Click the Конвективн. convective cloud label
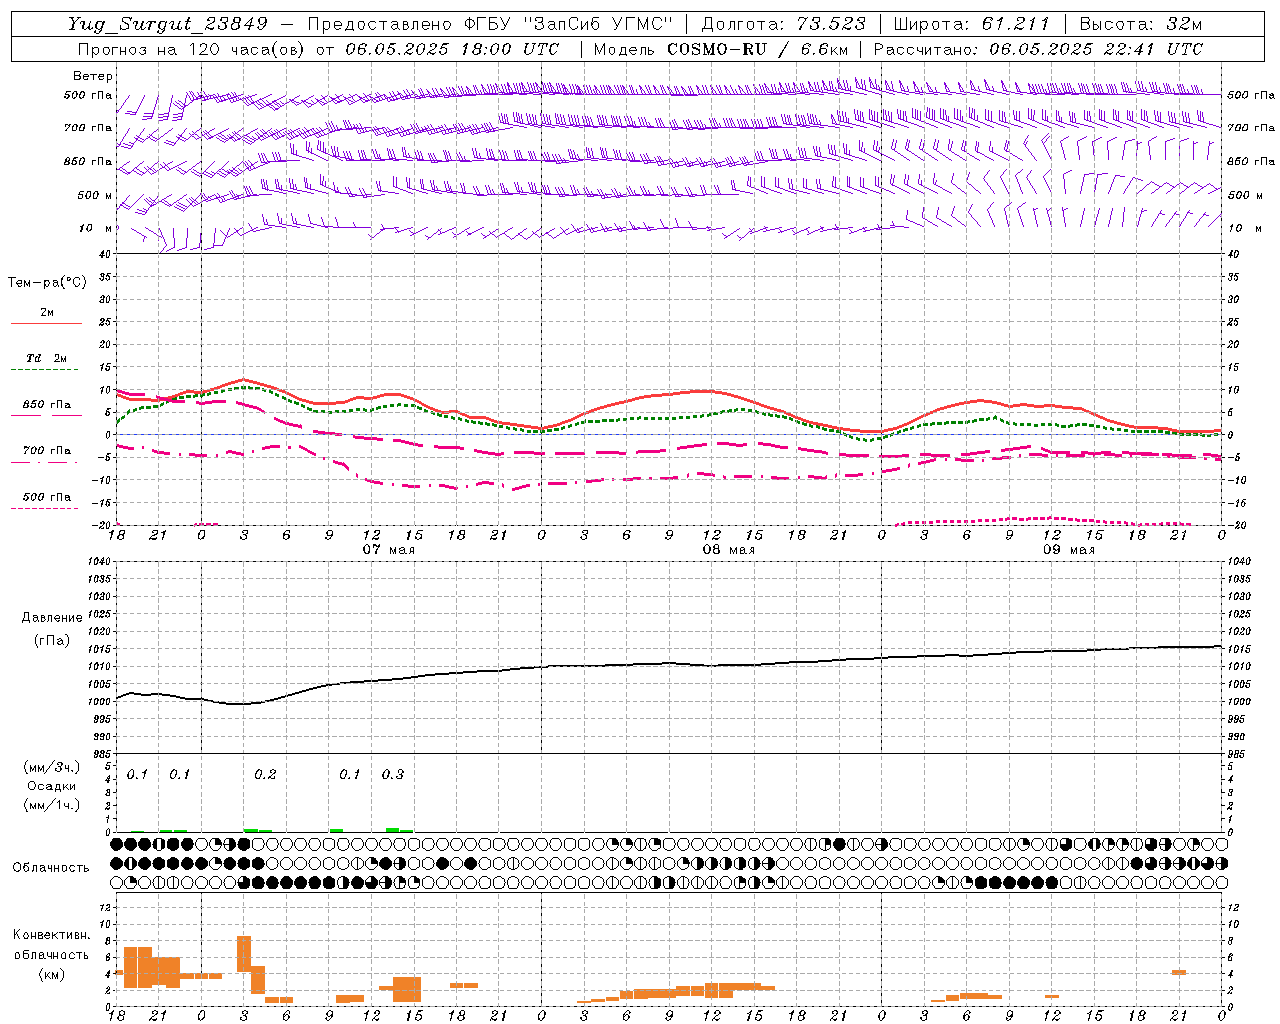The width and height of the screenshot is (1280, 1024). click(52, 935)
